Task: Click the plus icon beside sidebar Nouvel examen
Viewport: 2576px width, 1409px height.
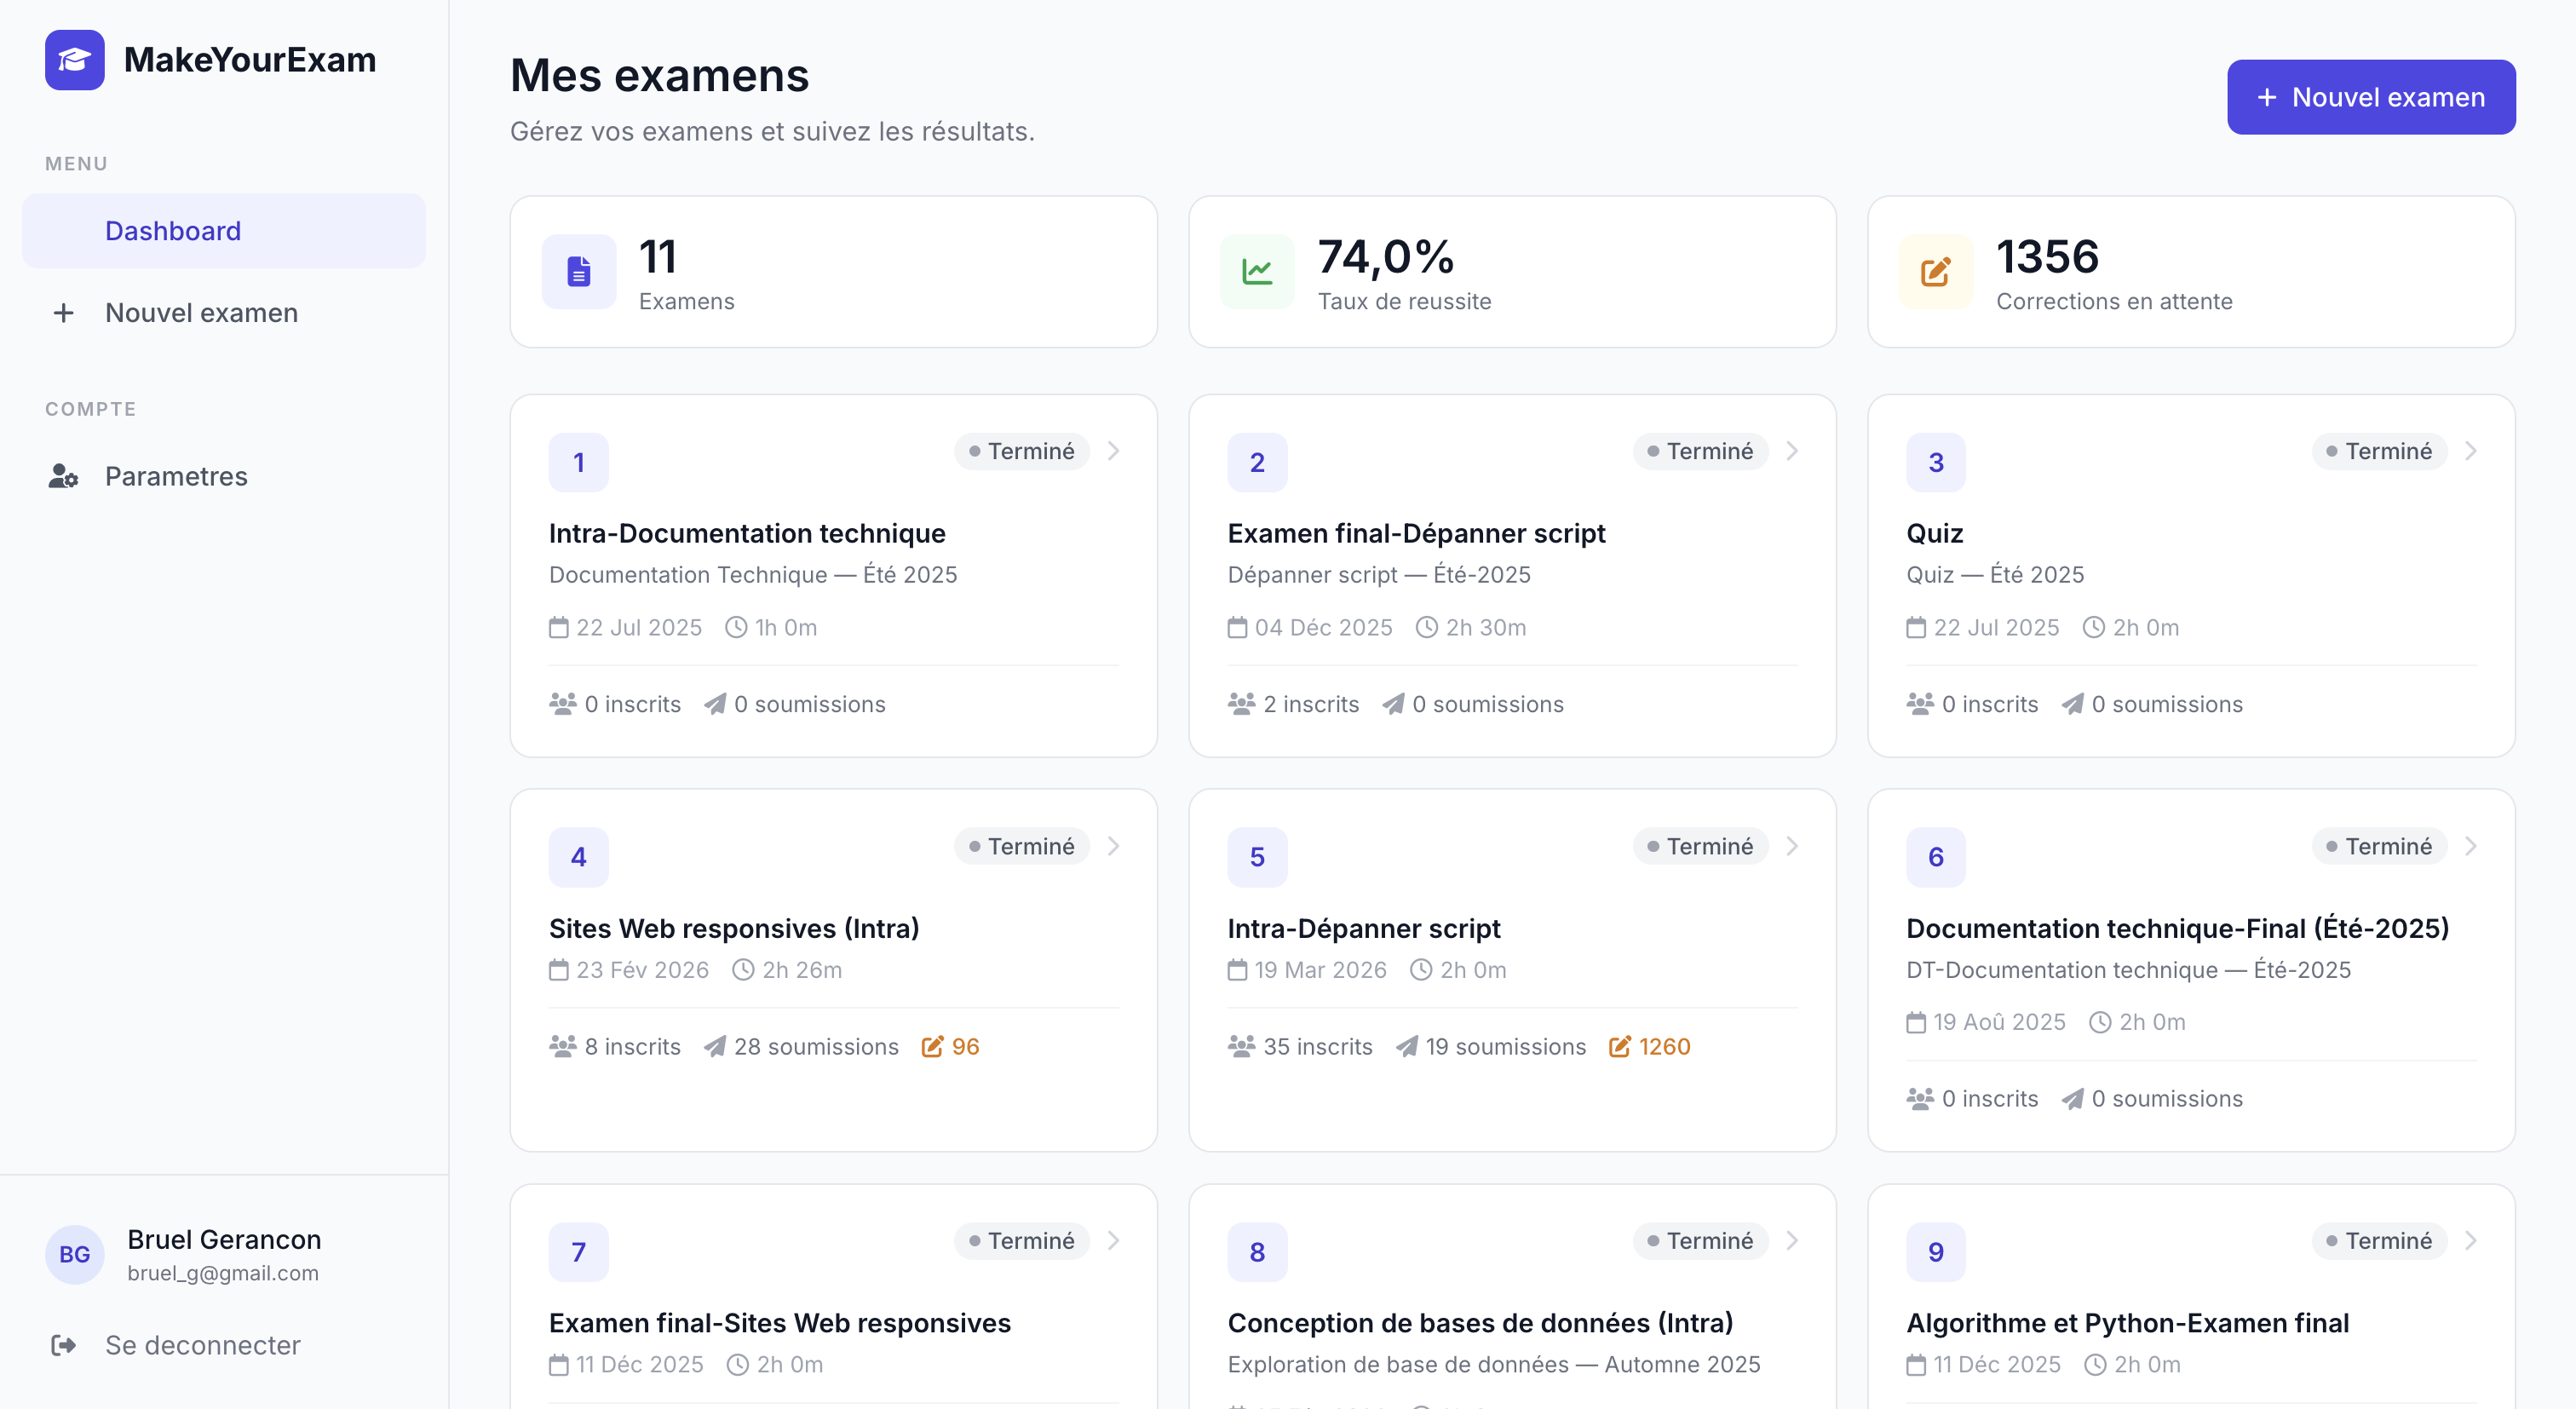Action: pyautogui.click(x=63, y=313)
